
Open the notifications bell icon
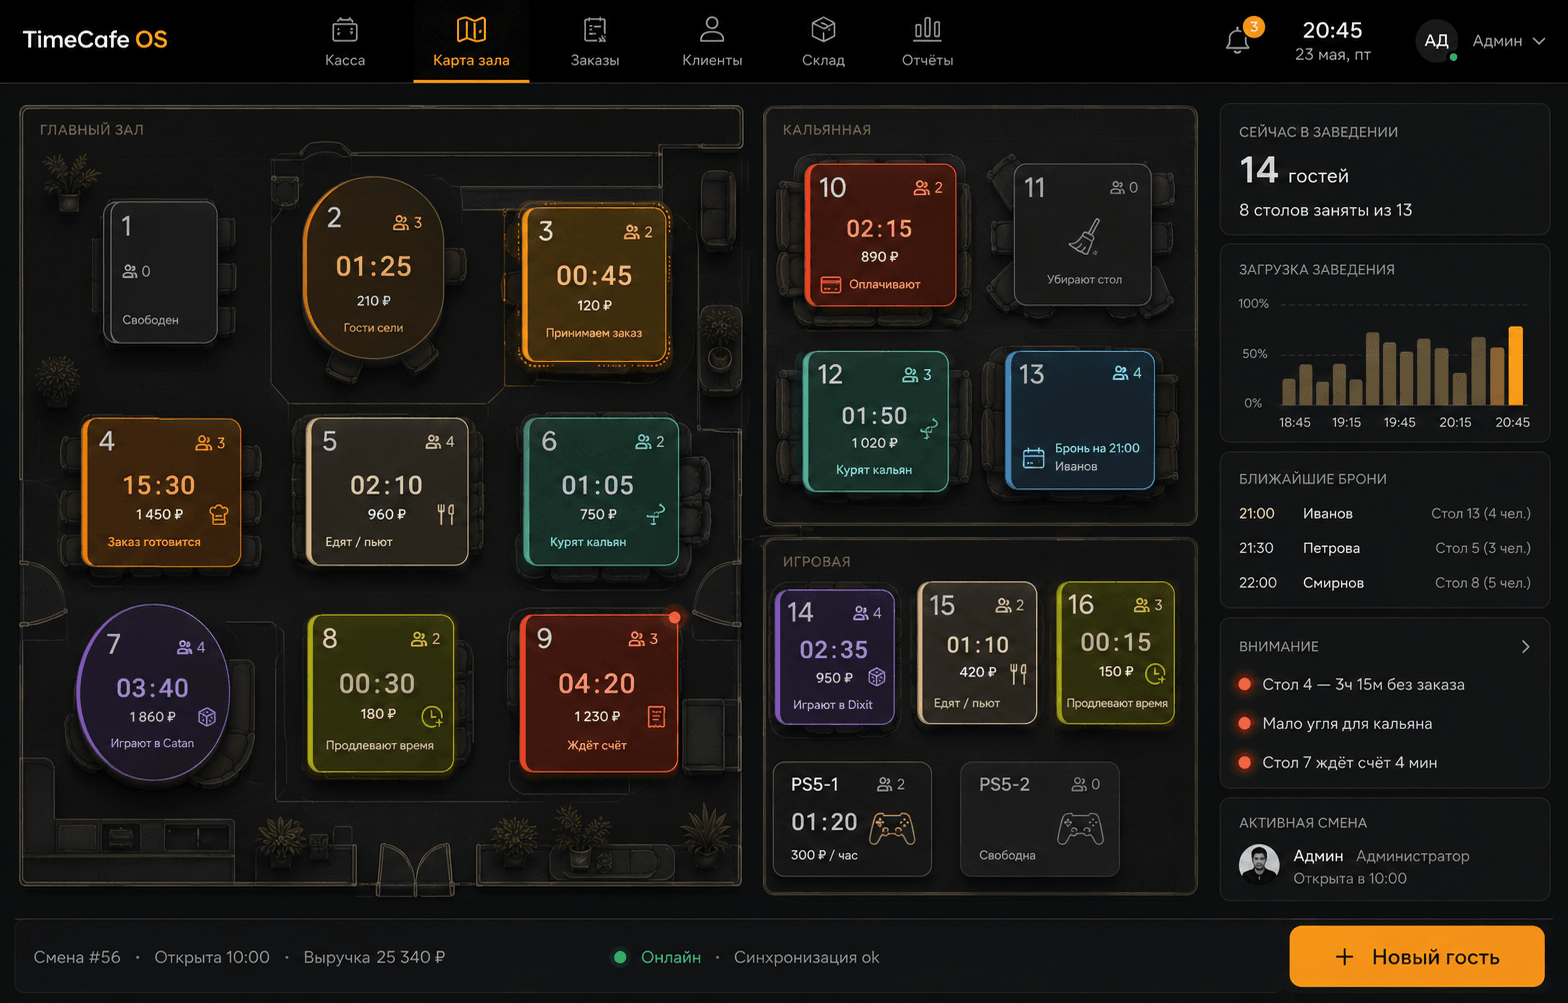click(x=1237, y=41)
